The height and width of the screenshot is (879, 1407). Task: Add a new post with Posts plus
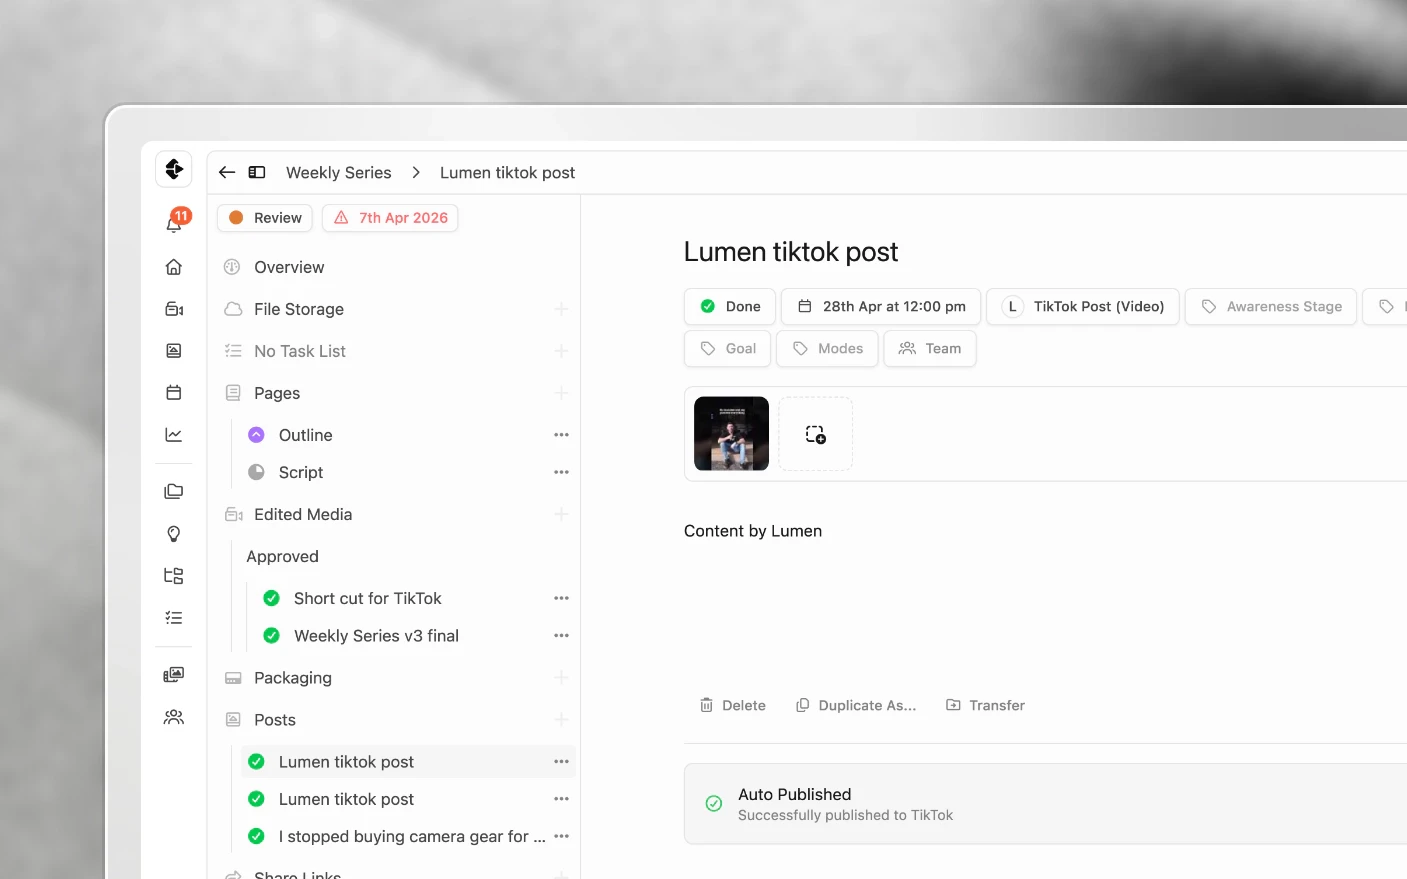pos(561,720)
